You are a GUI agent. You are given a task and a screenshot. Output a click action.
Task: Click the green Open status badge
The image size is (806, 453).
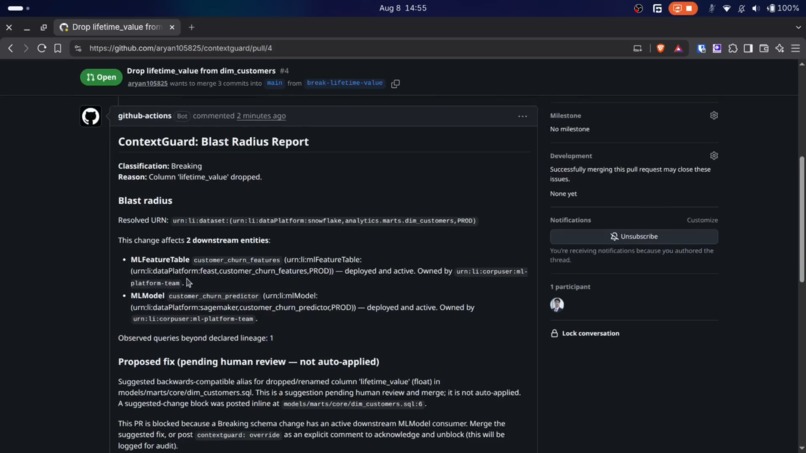pyautogui.click(x=101, y=77)
